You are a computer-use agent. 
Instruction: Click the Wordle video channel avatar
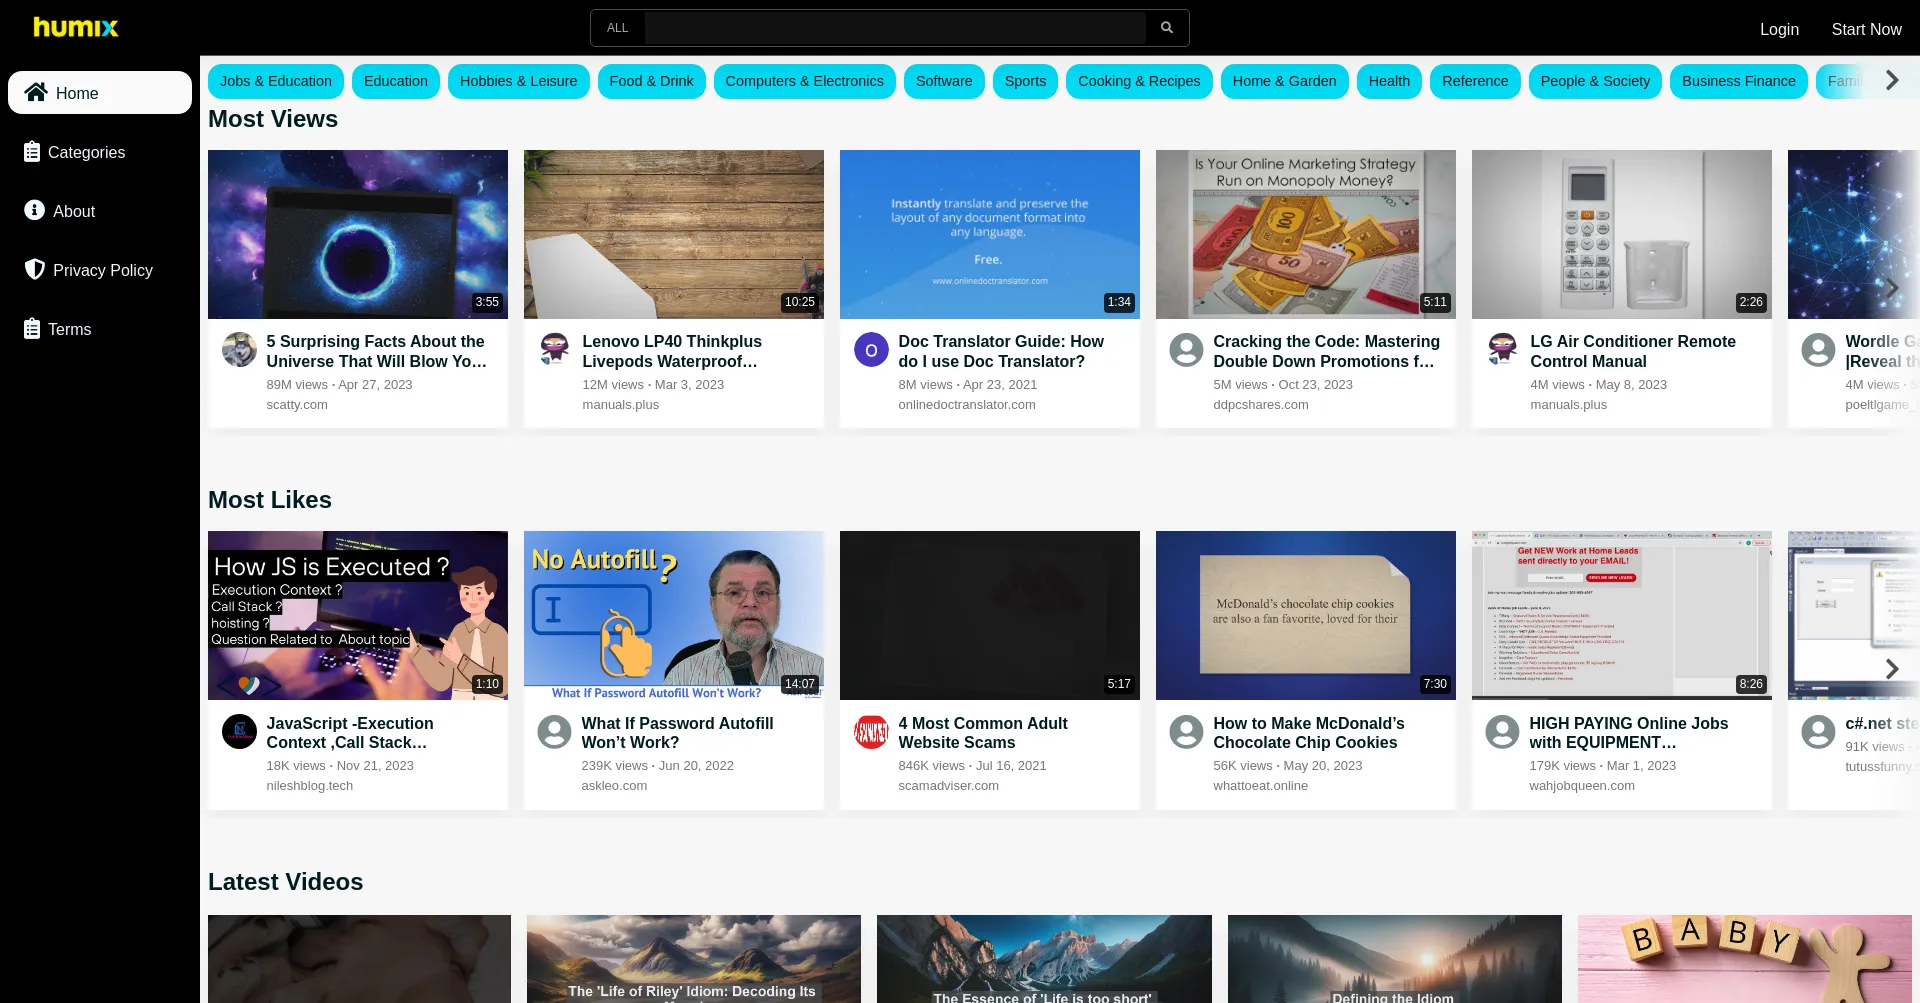tap(1819, 350)
